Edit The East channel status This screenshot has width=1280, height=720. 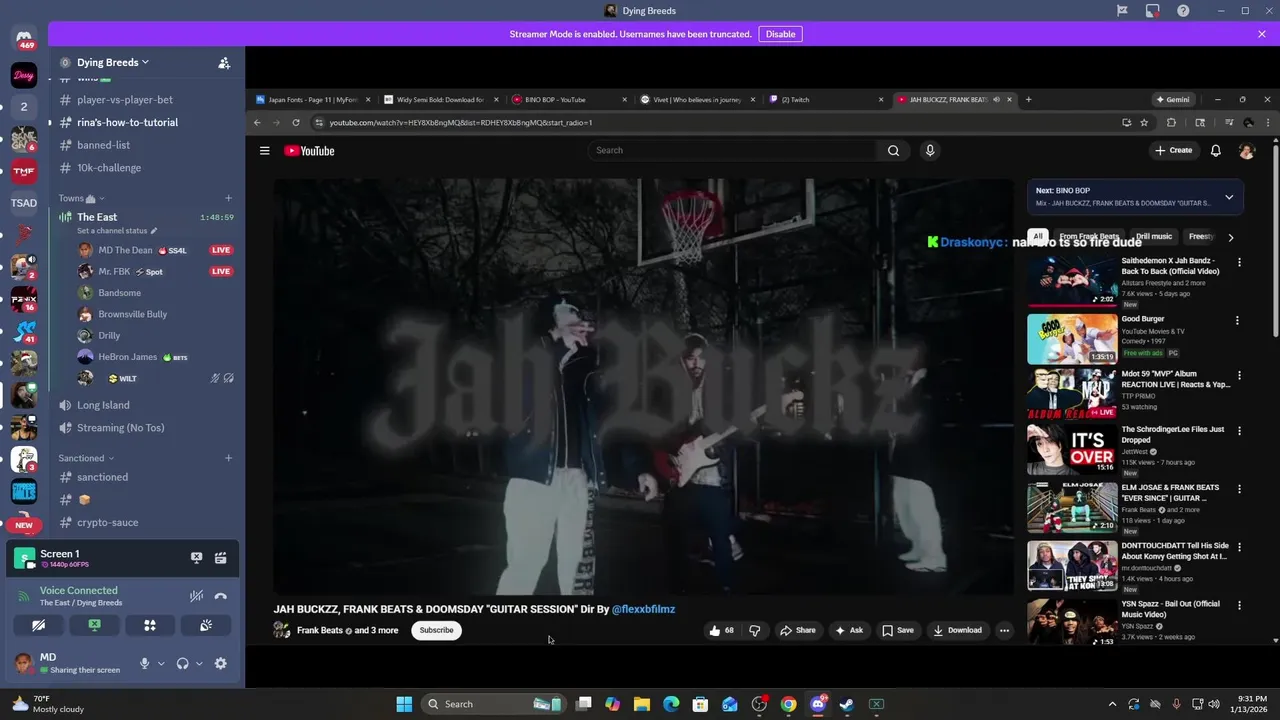(x=117, y=231)
